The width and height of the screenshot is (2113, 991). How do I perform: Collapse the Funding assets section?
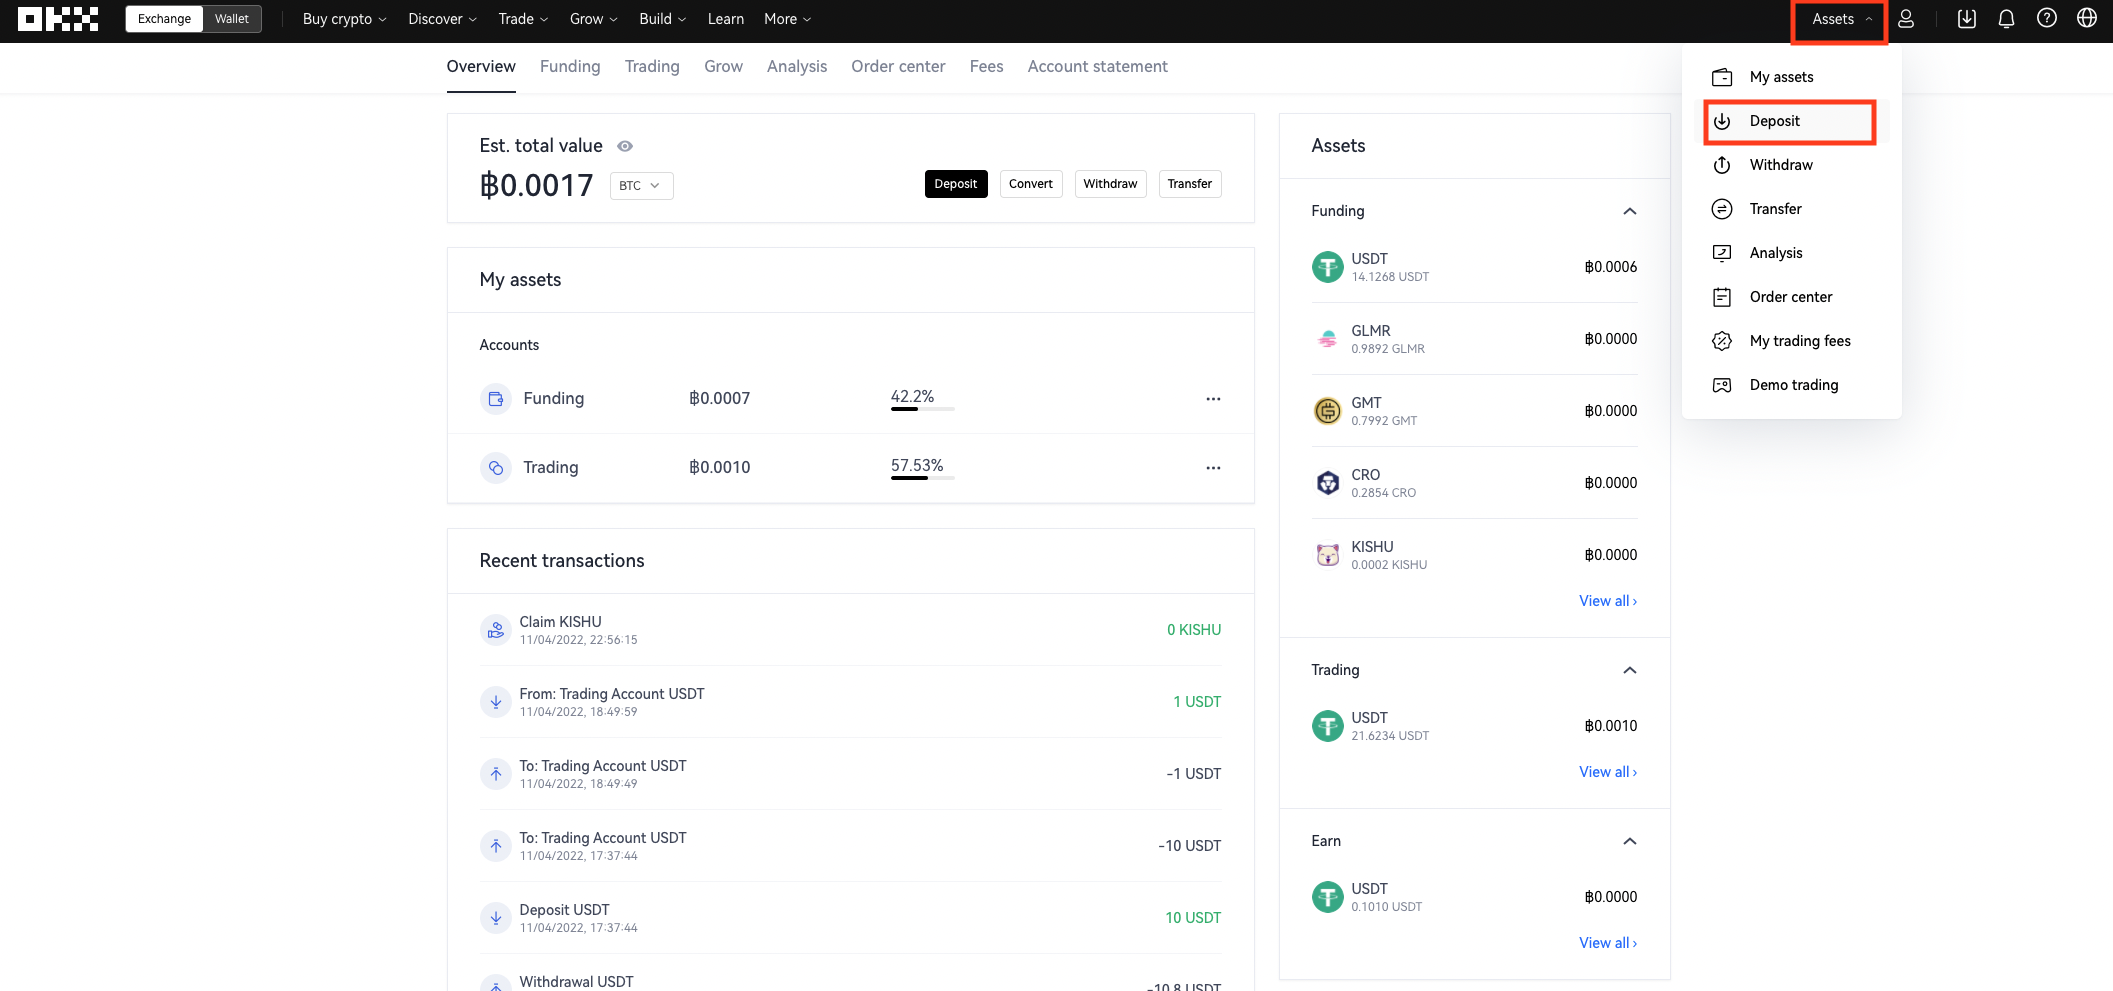pos(1629,211)
